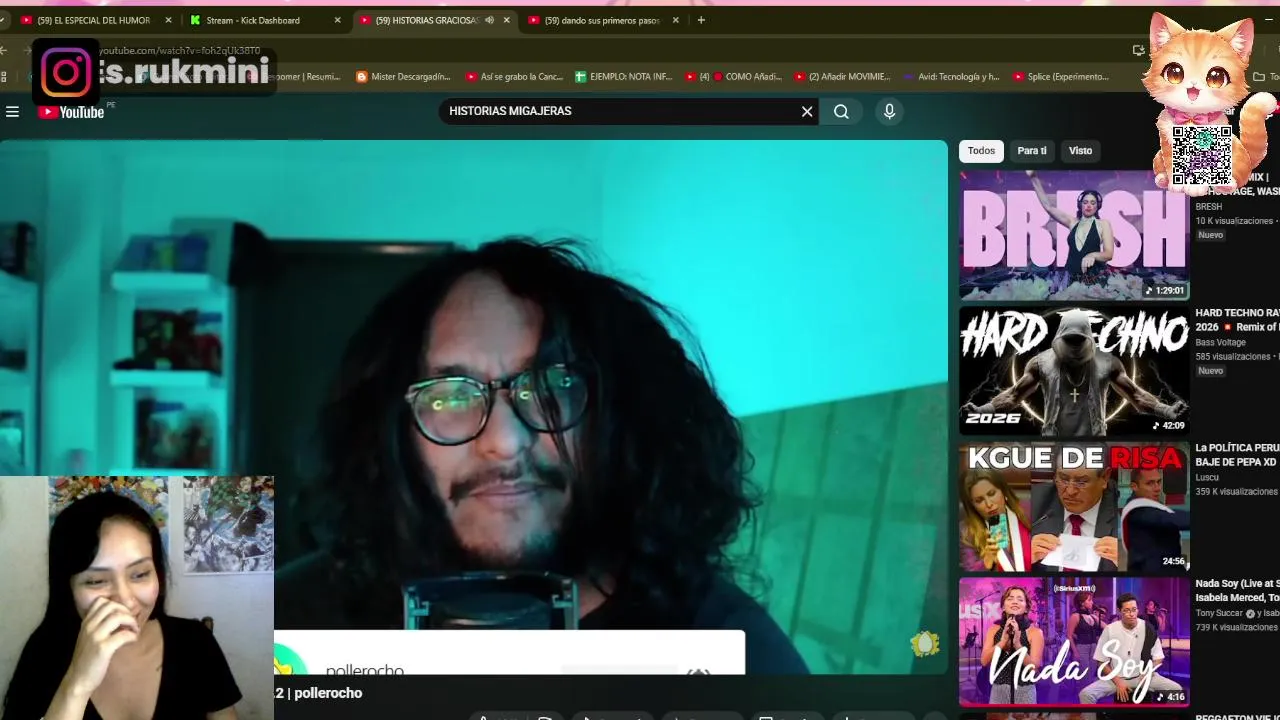Viewport: 1280px width, 720px height.
Task: Click the 1:29:01 duration on BRESH thumbnail
Action: pos(1165,291)
